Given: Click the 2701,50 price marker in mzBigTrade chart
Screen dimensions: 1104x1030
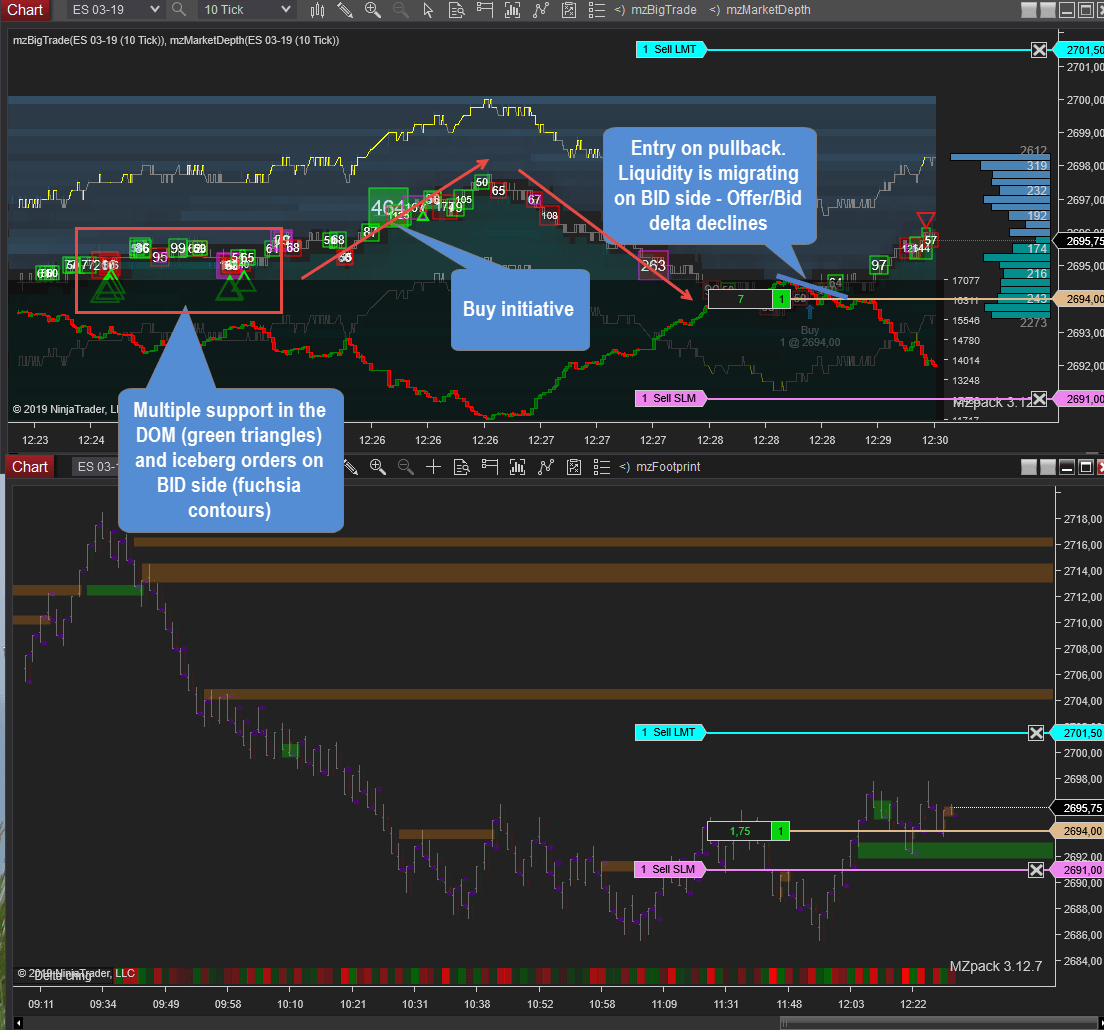Looking at the screenshot, I should 1080,50.
